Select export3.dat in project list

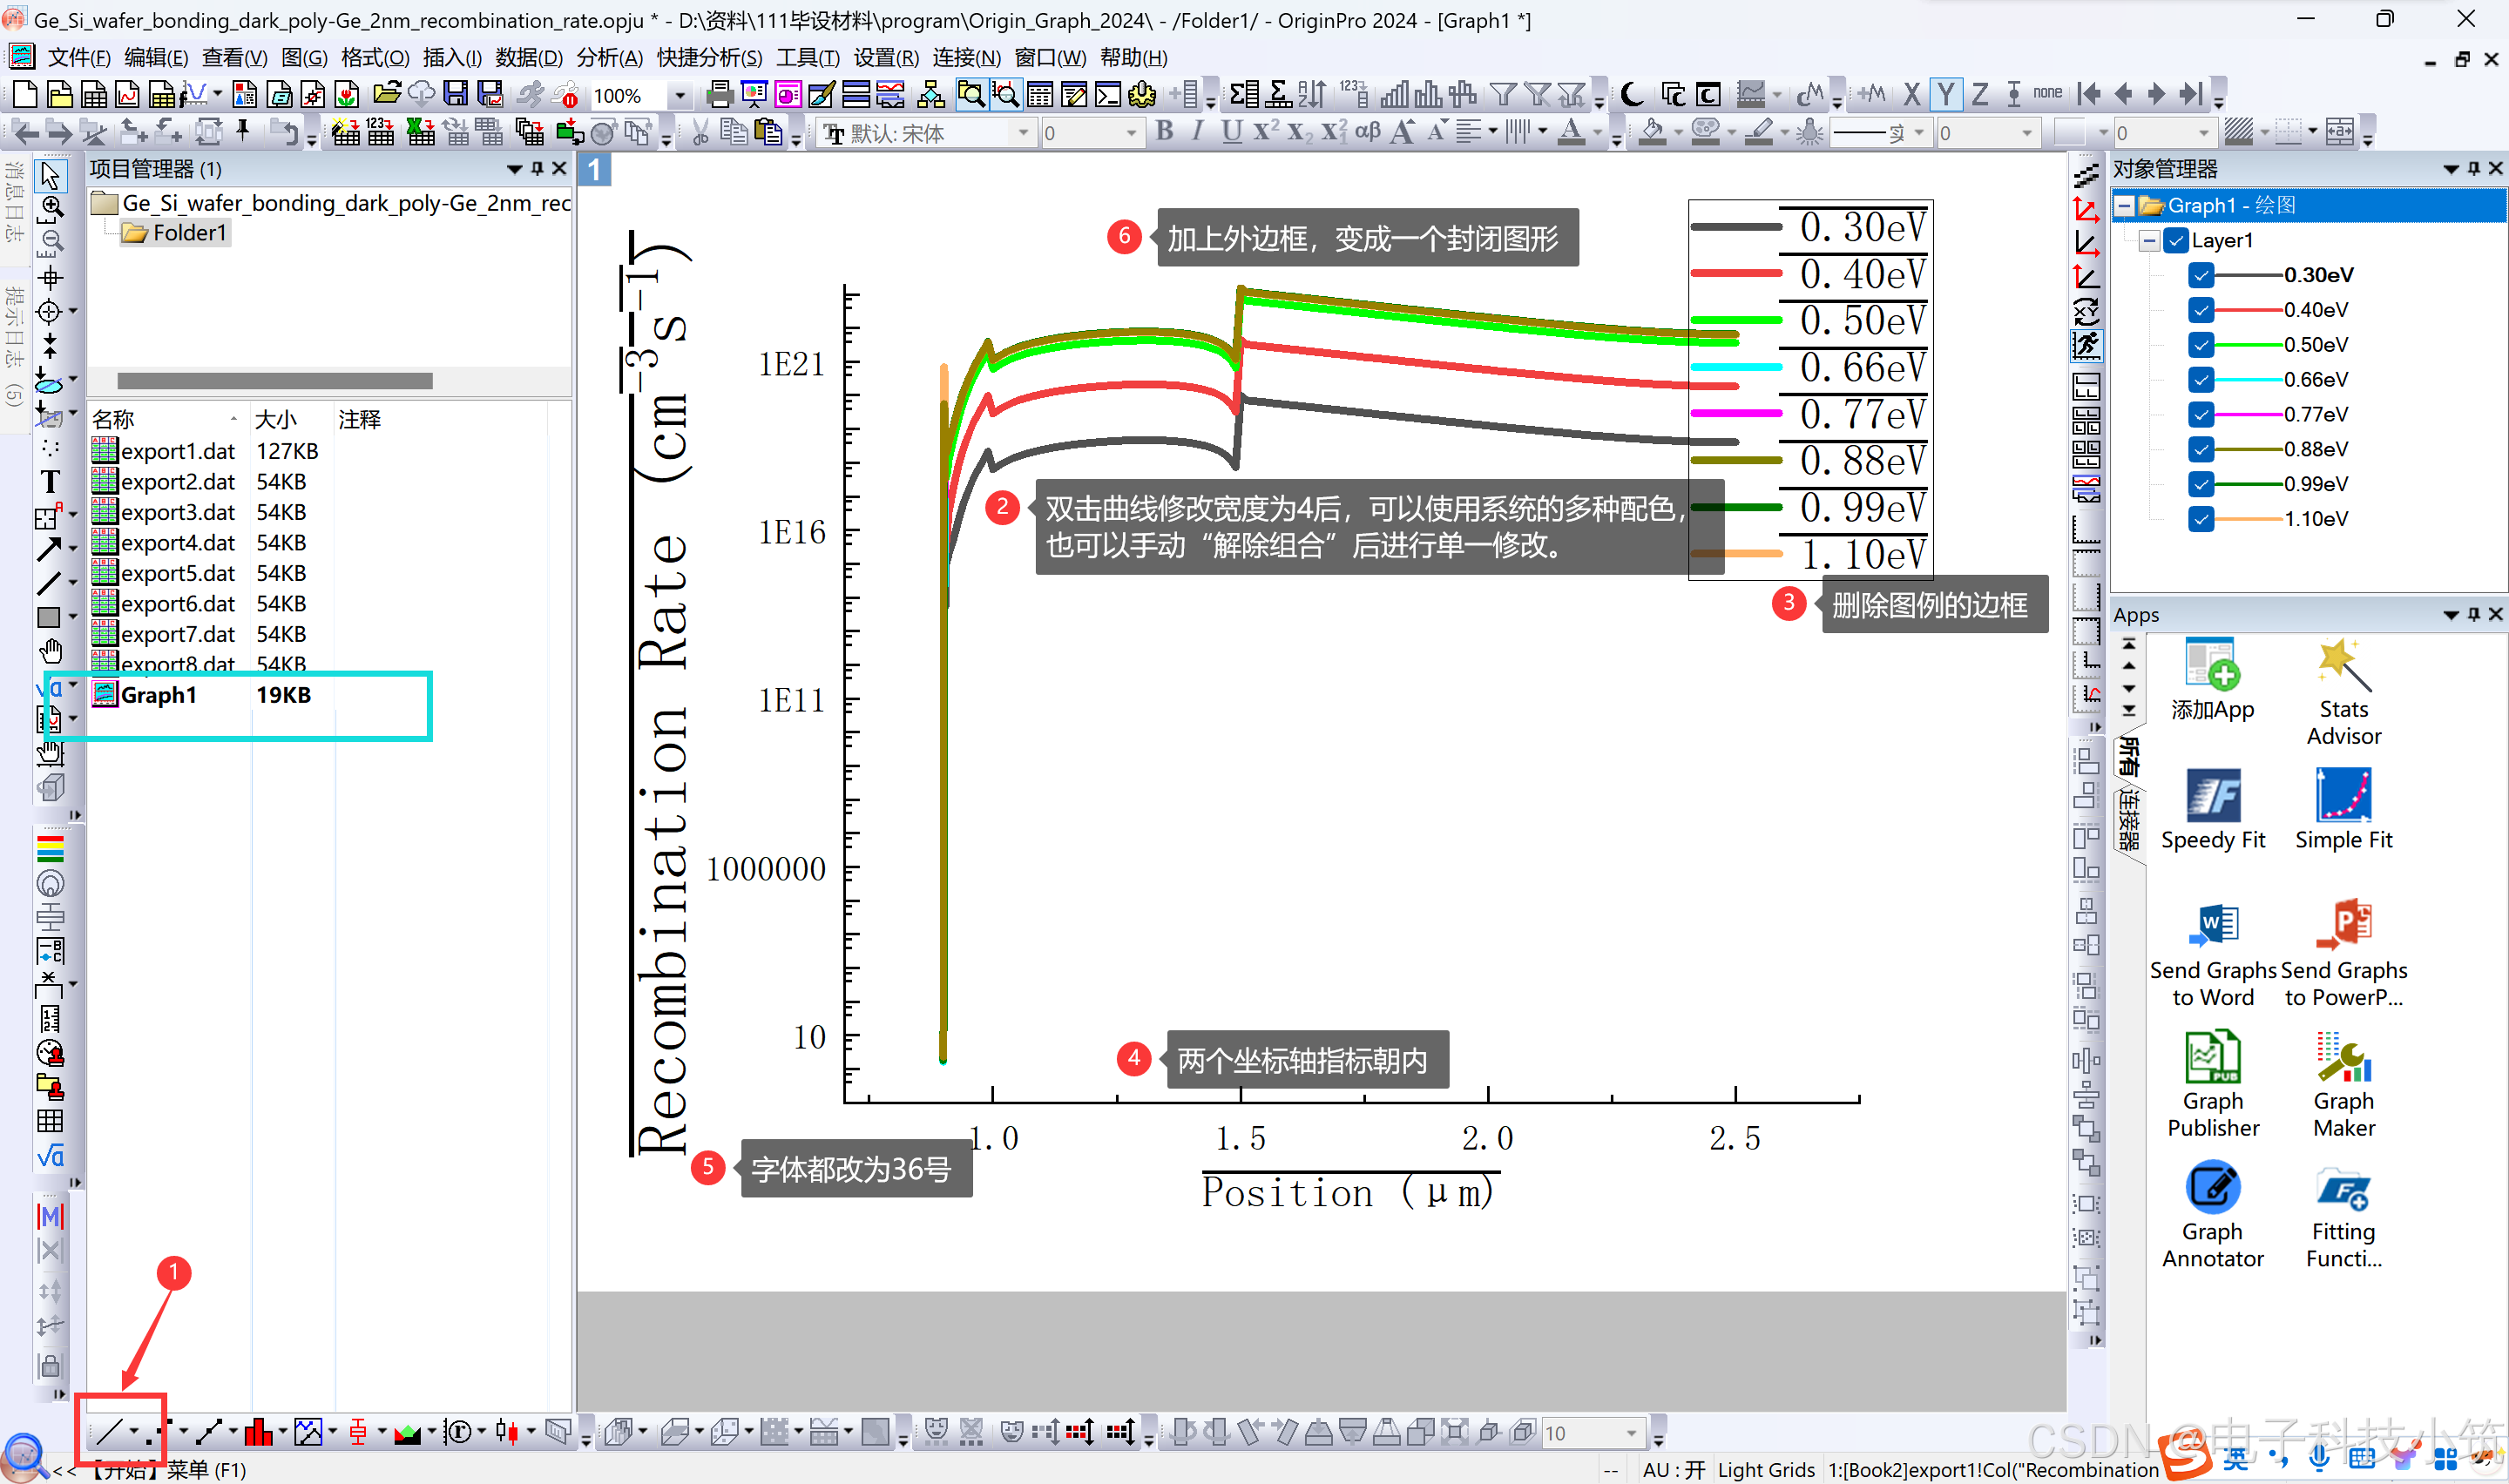[x=177, y=512]
